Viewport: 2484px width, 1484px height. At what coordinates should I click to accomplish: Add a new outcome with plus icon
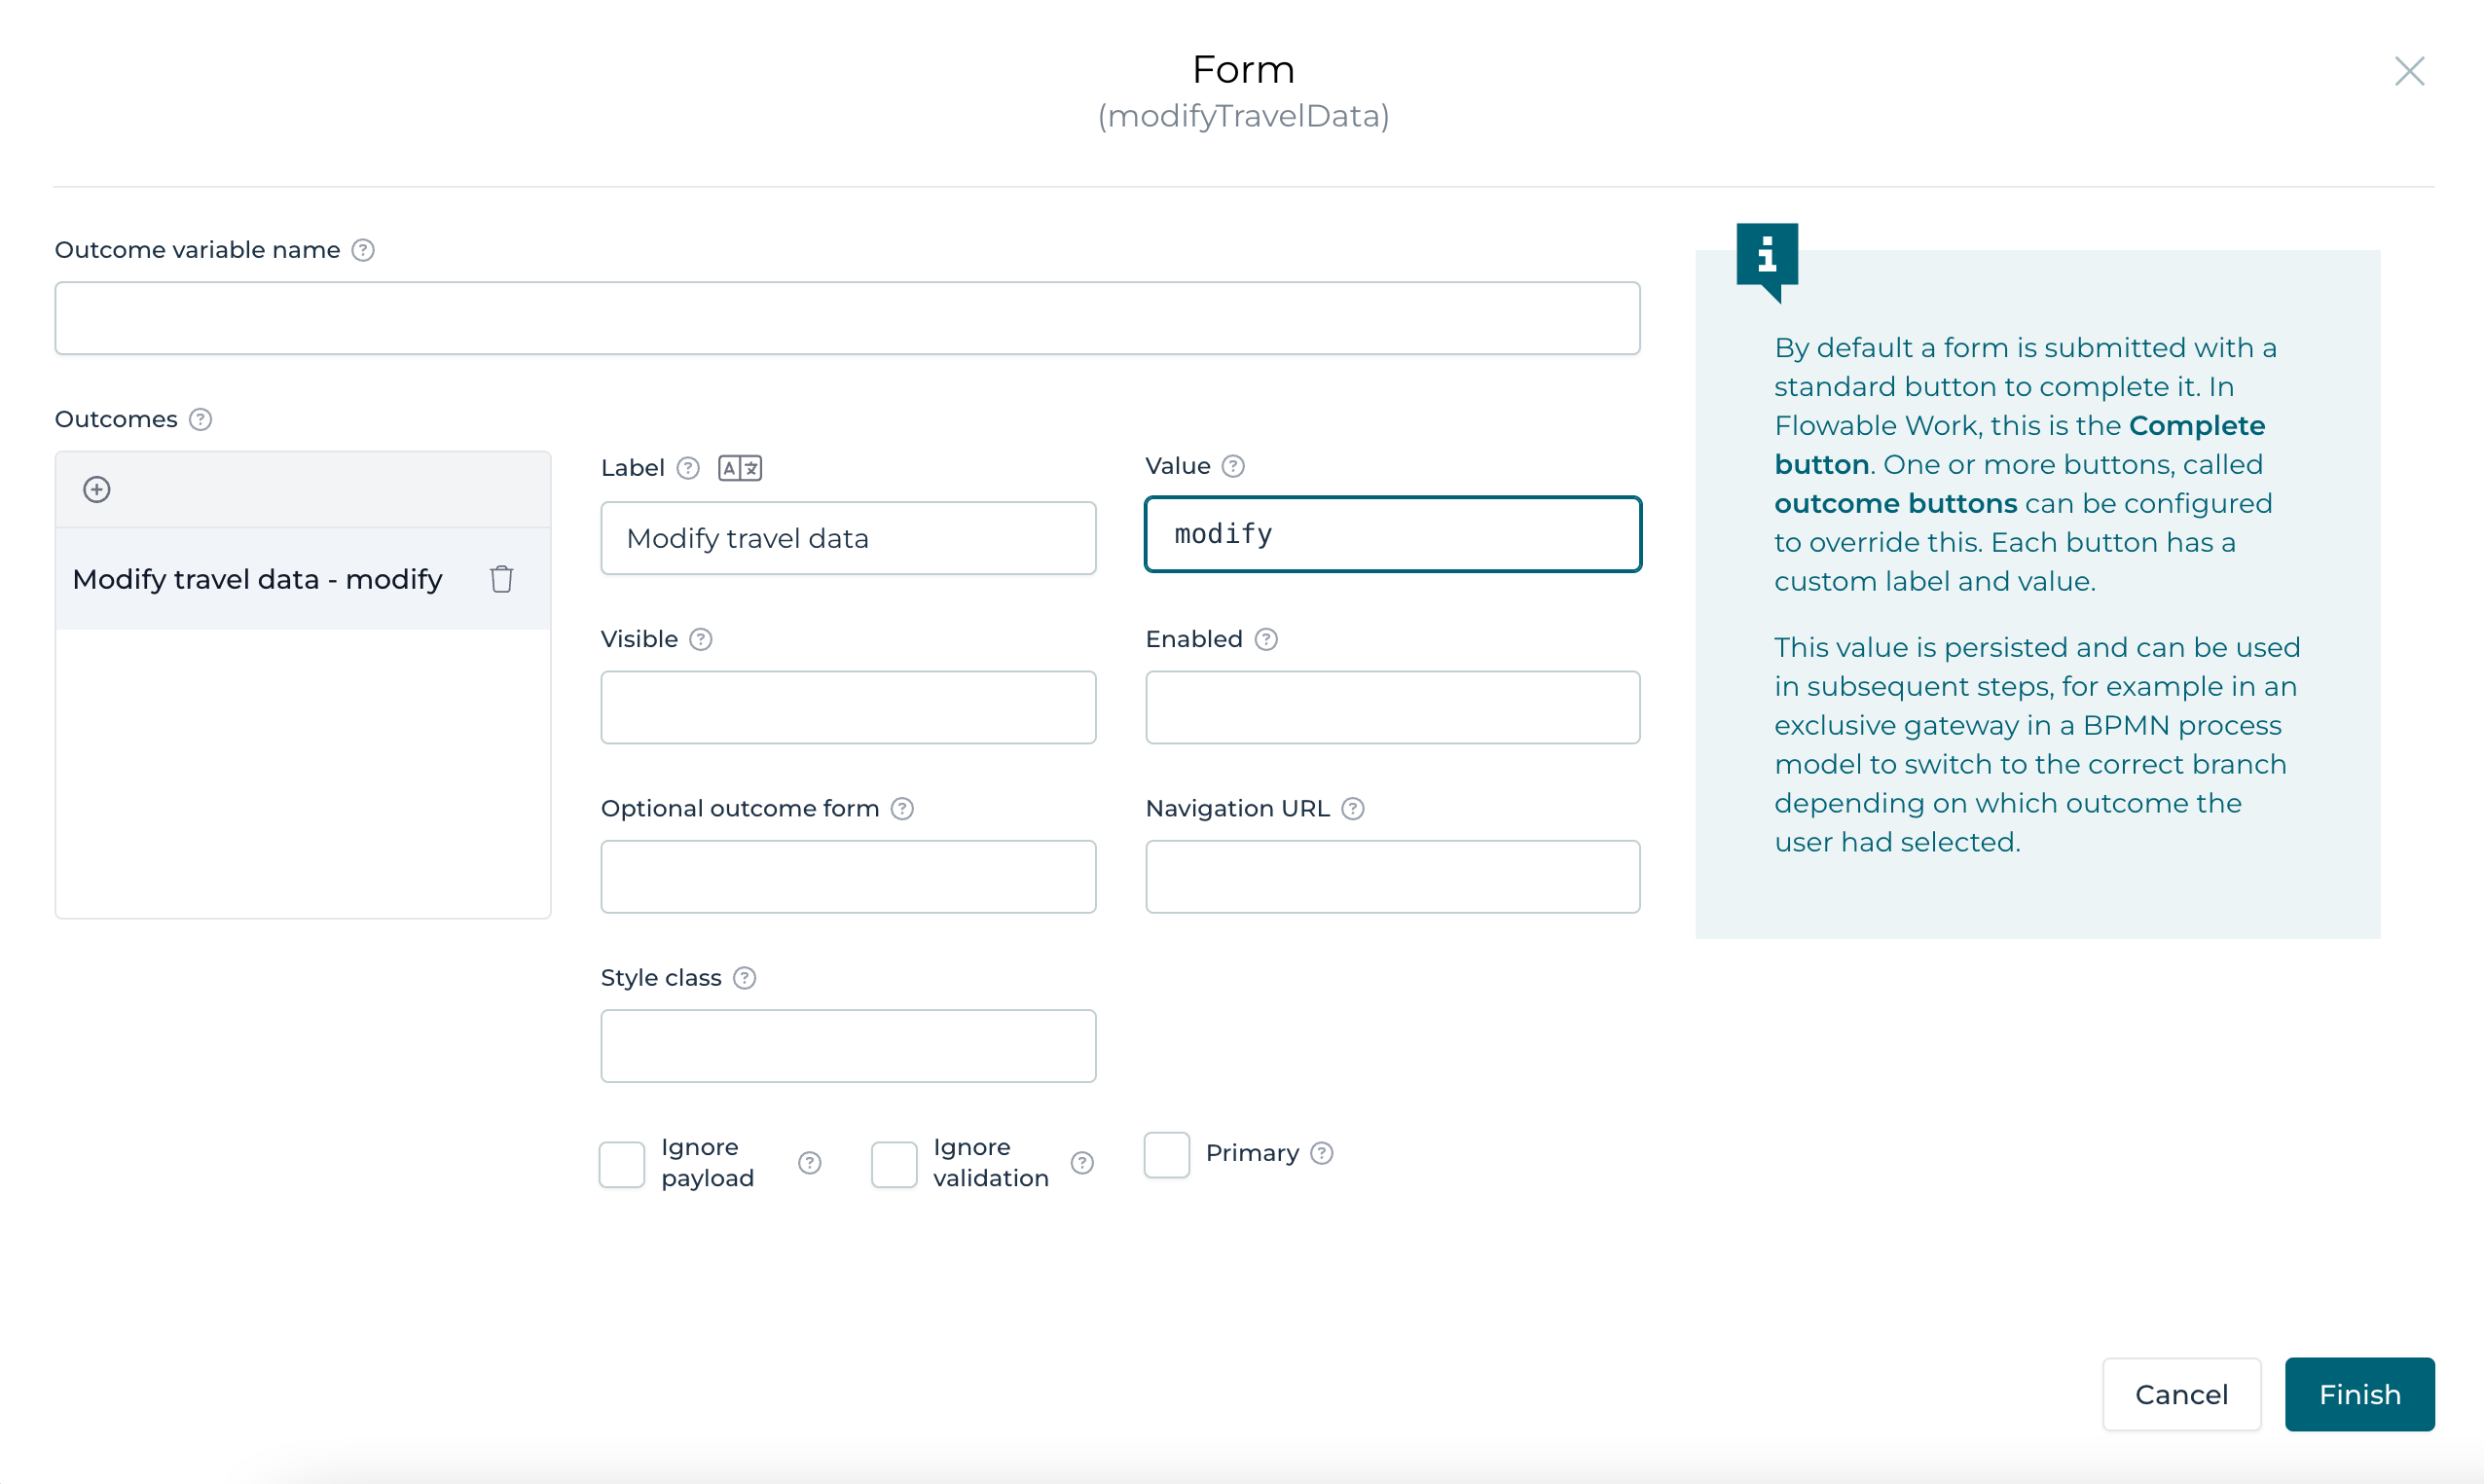(97, 490)
